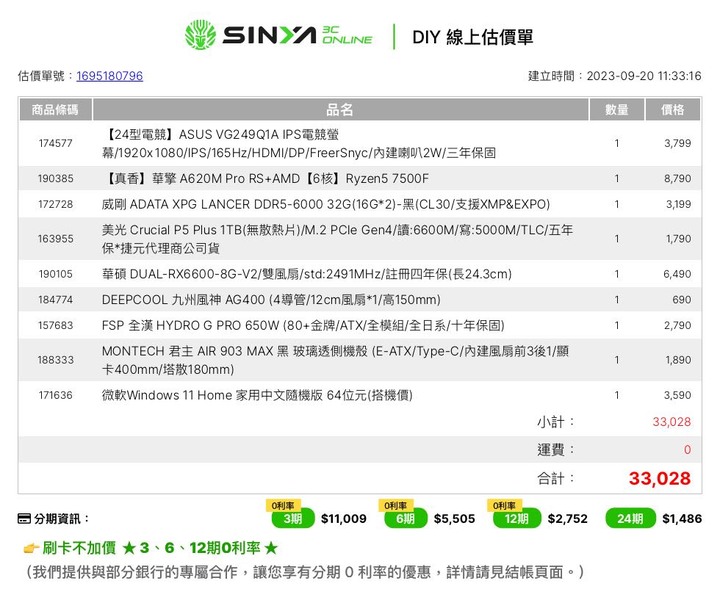Viewport: 720px width, 600px height.
Task: Click product code 157683
Action: point(56,325)
